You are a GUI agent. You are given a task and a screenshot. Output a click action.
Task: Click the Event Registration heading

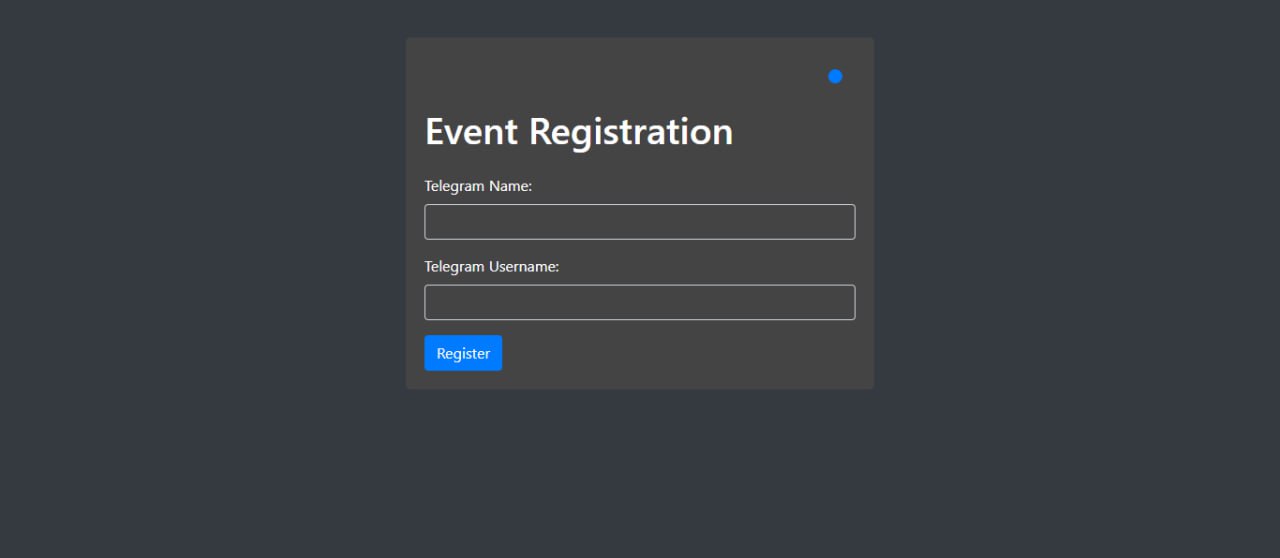579,132
